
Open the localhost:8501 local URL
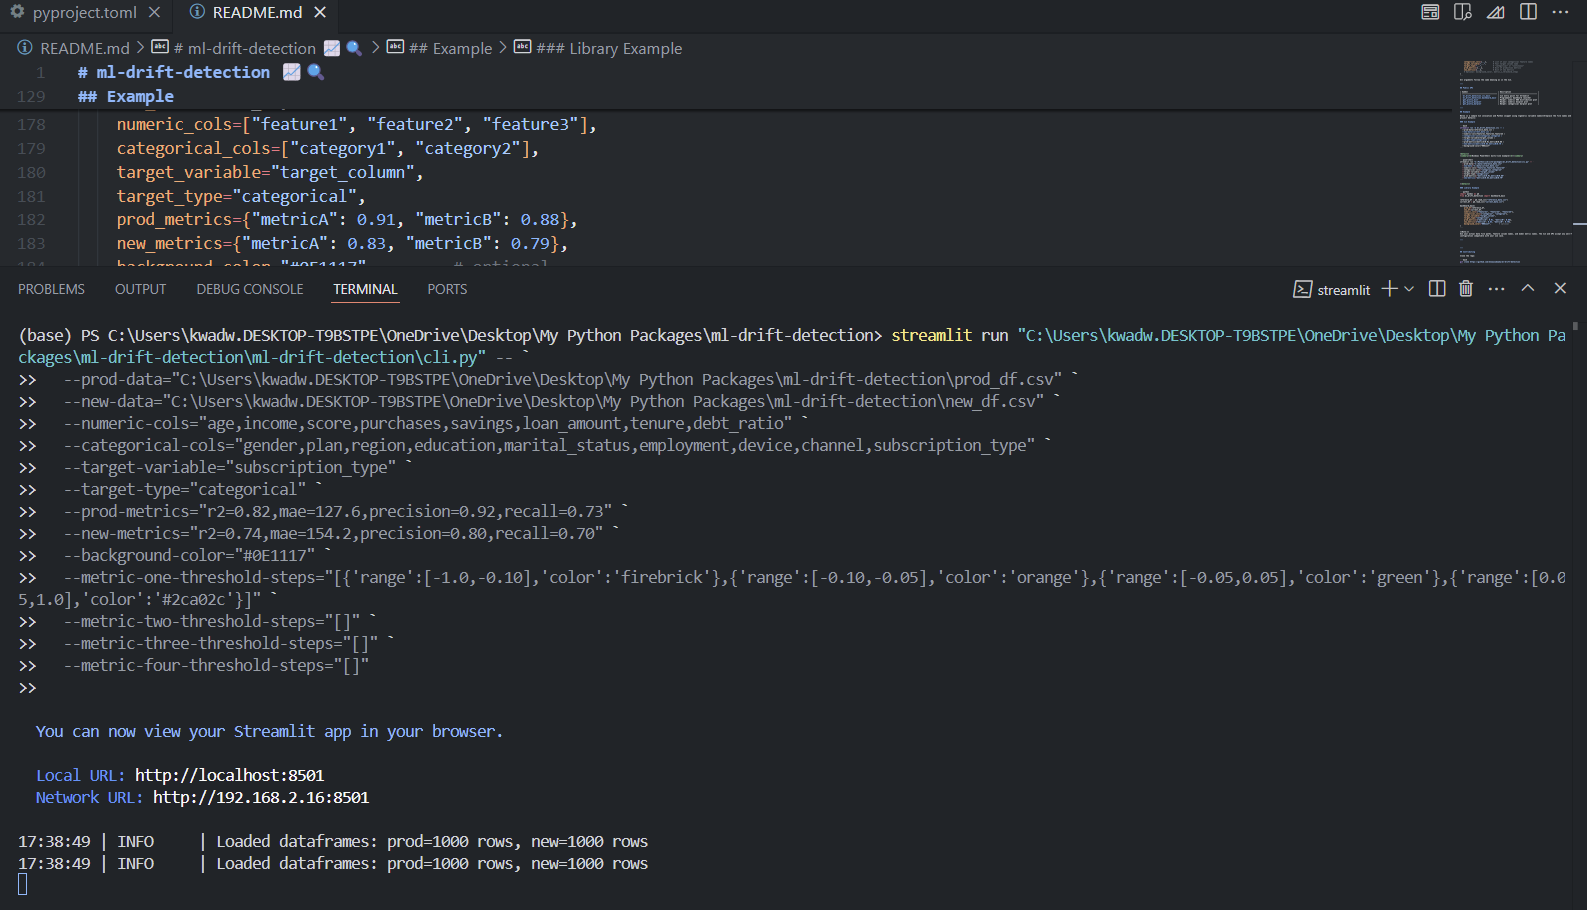(229, 775)
